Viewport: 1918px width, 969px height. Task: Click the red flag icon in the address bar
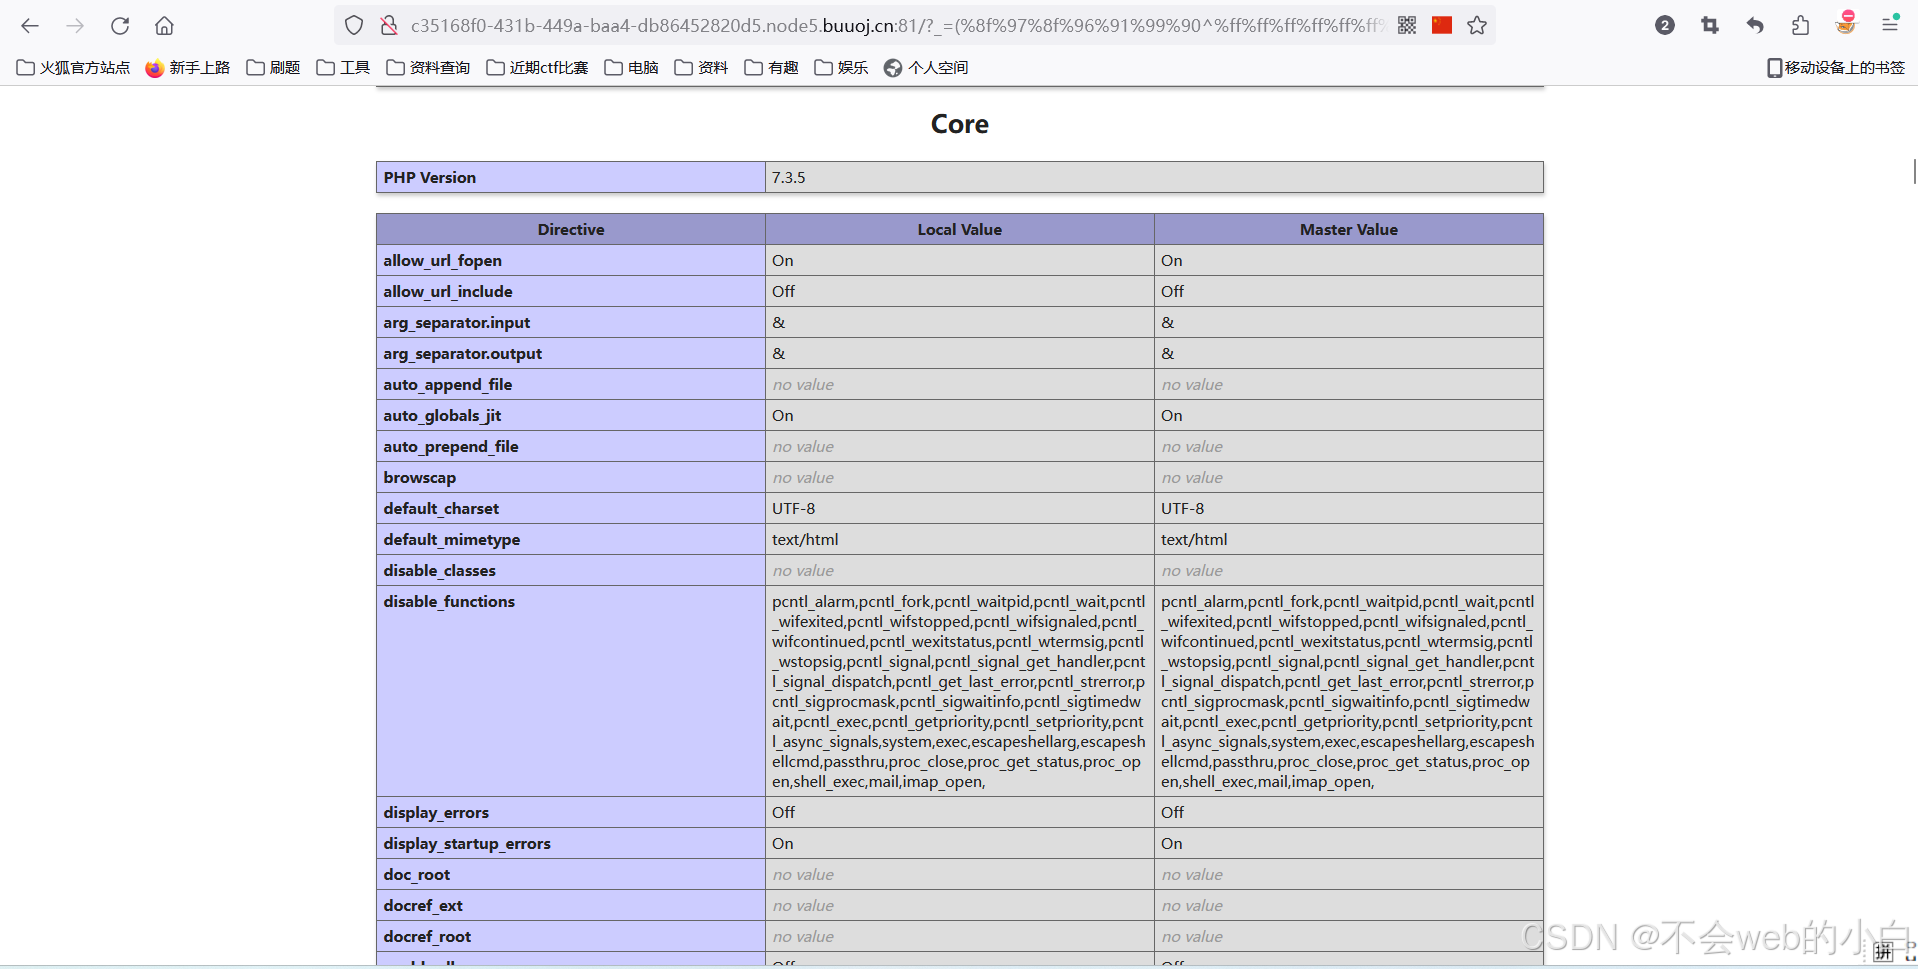[1441, 25]
